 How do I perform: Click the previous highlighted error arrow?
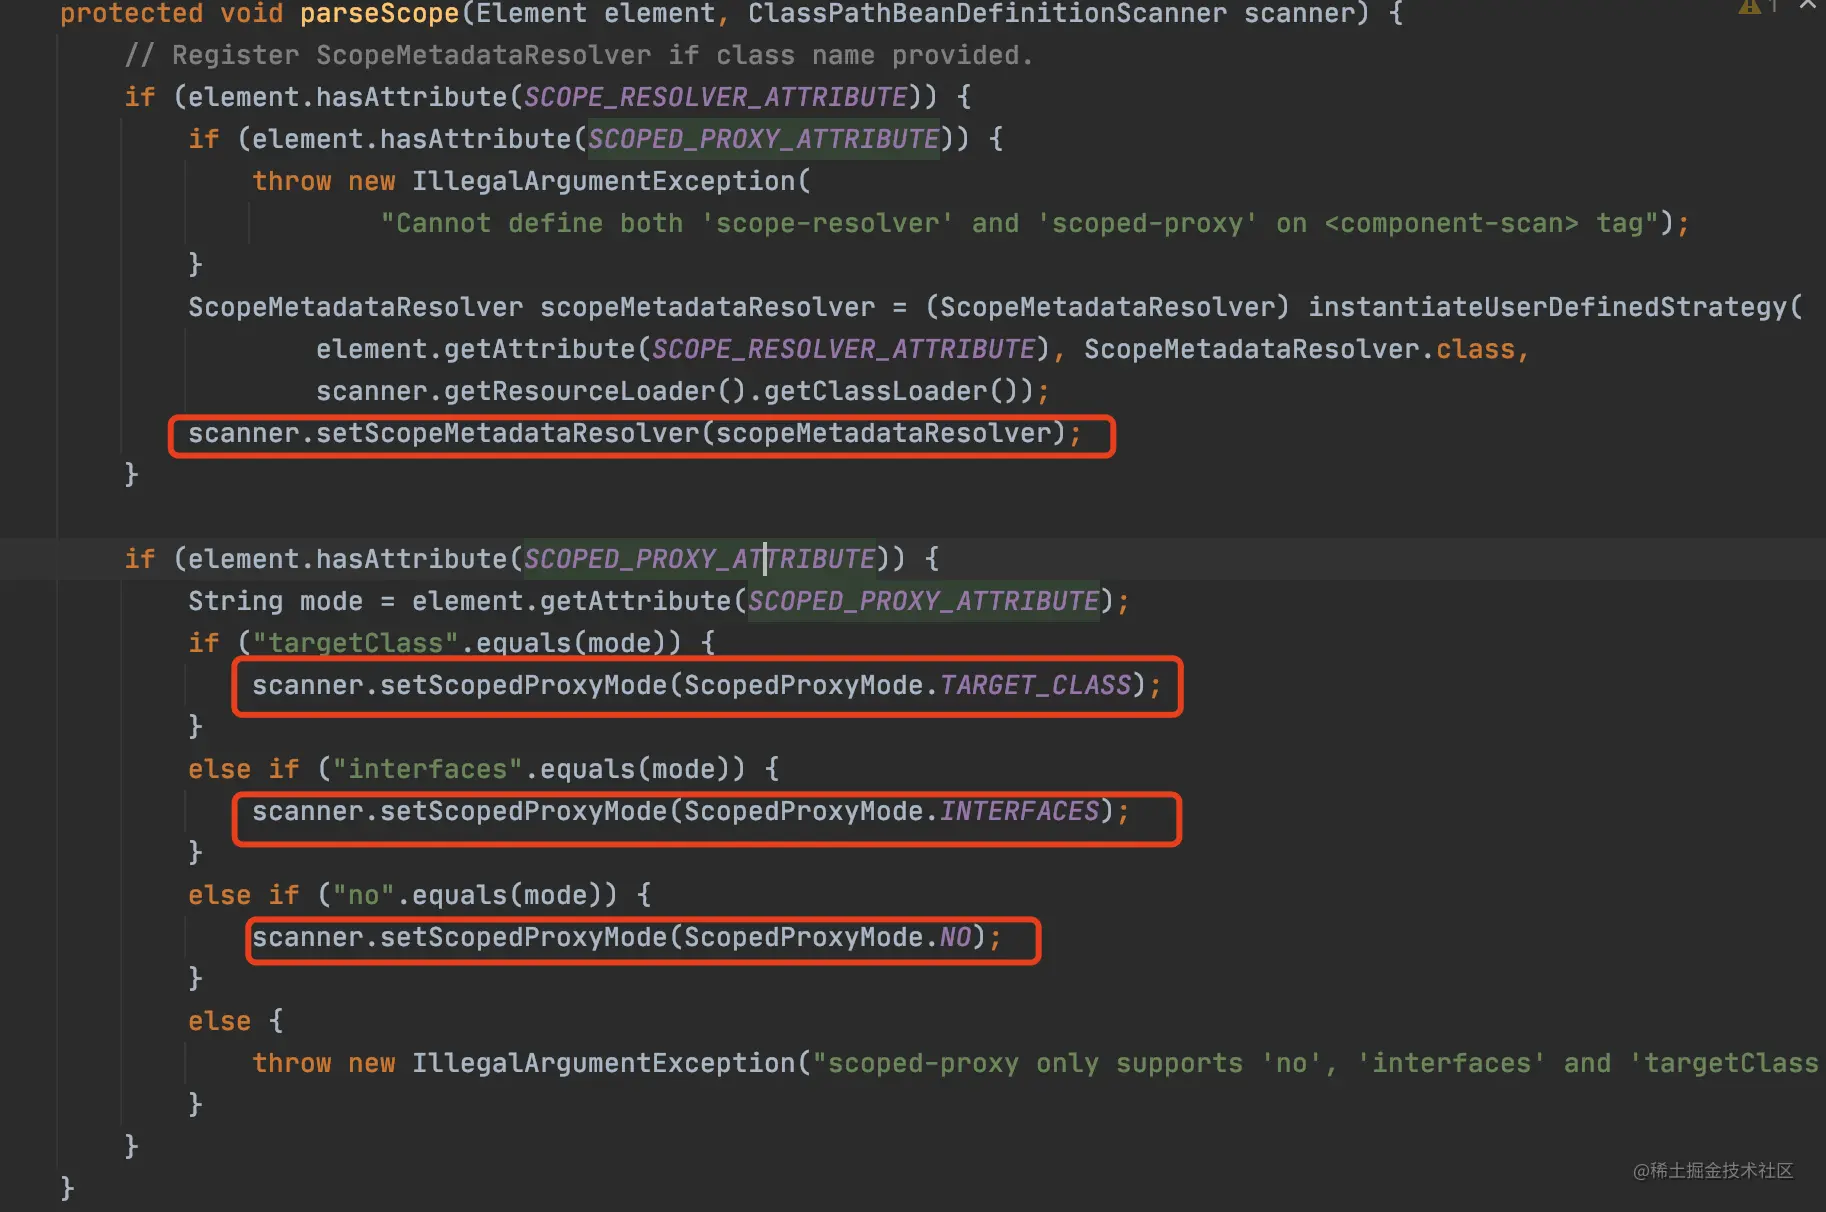[x=1808, y=5]
